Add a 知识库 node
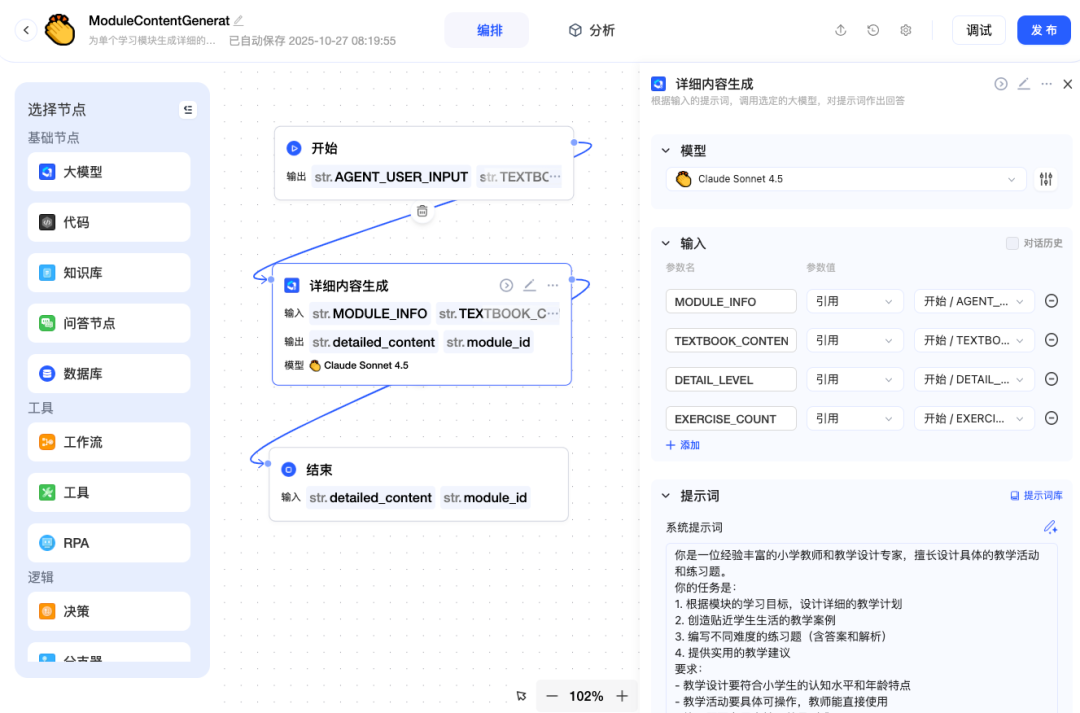Image resolution: width=1080 pixels, height=713 pixels. point(109,272)
